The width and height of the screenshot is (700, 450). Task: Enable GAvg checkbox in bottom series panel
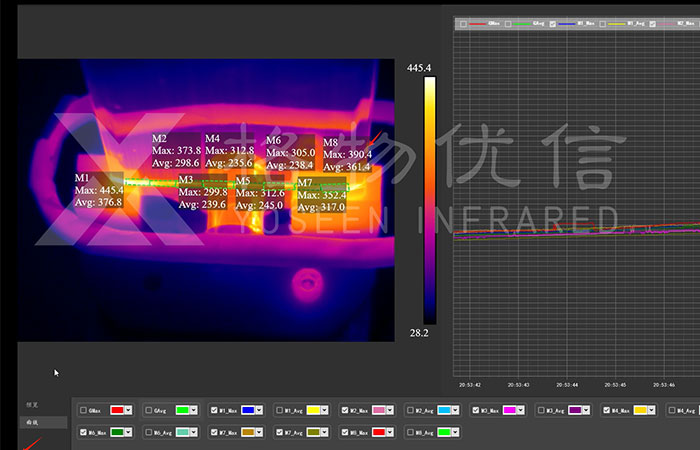point(149,410)
